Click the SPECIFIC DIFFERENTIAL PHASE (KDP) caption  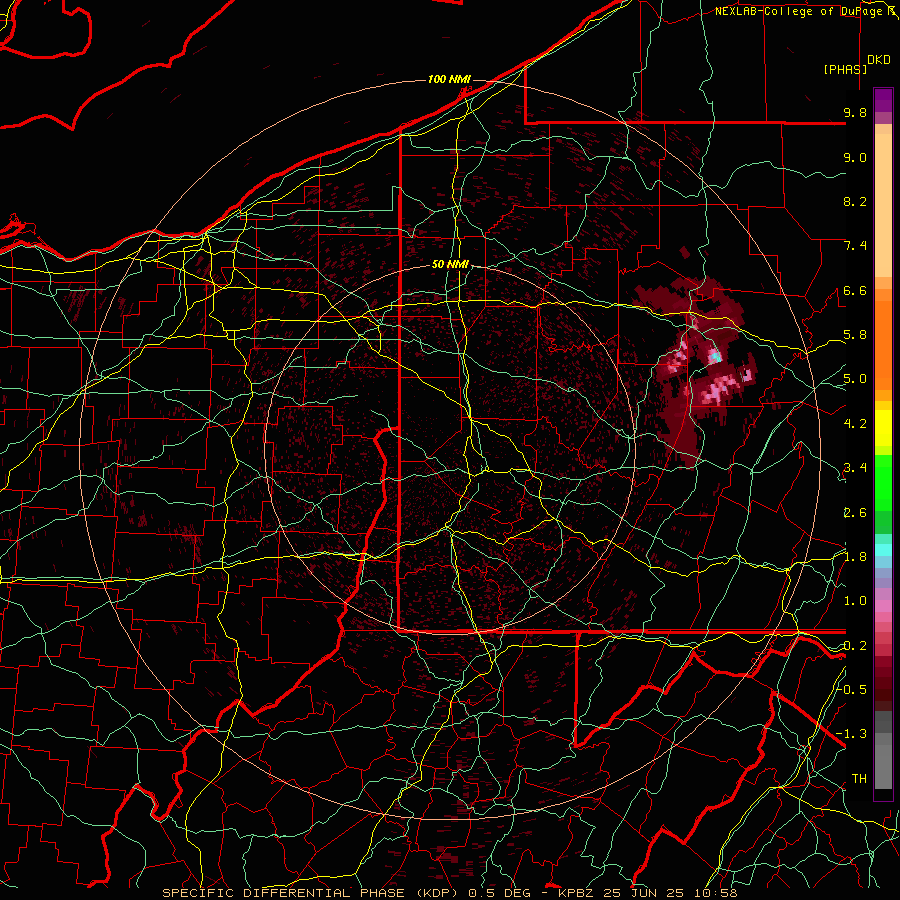click(313, 893)
